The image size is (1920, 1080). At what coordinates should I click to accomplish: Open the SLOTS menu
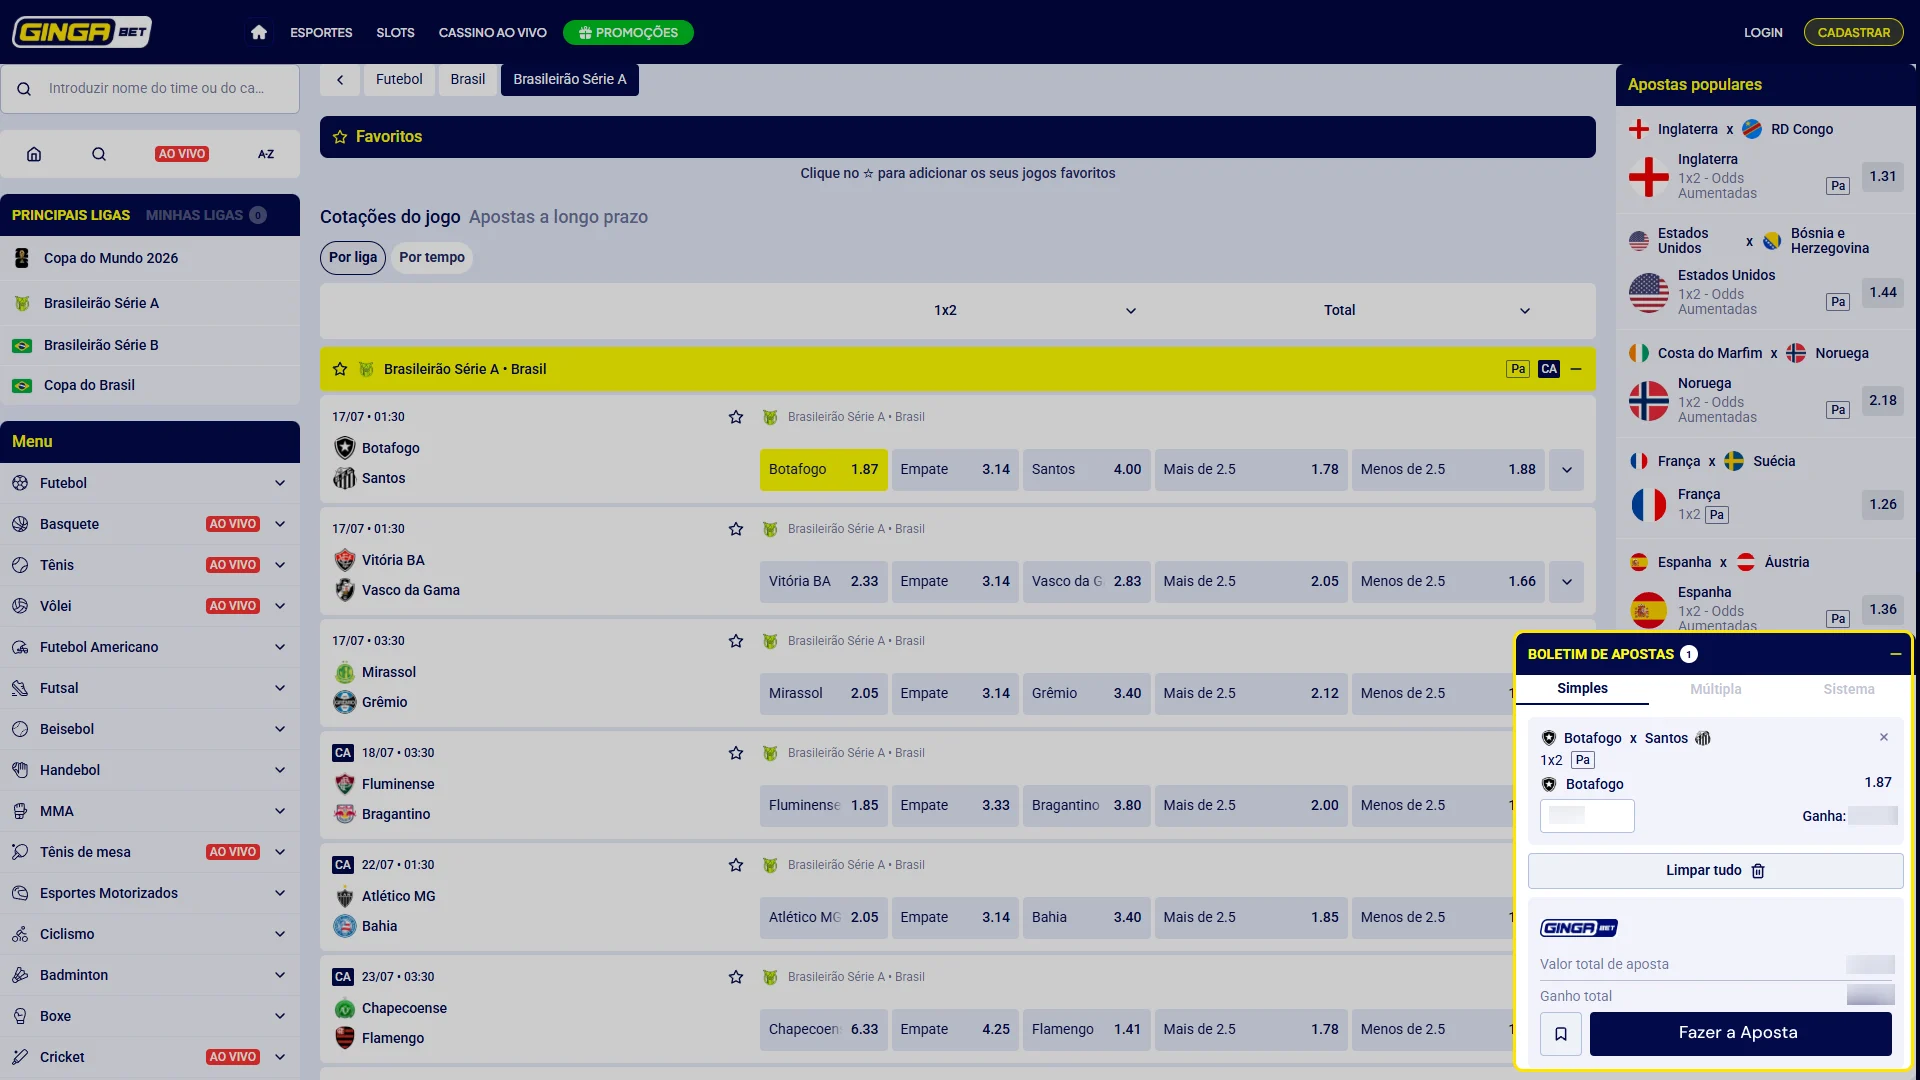(395, 32)
